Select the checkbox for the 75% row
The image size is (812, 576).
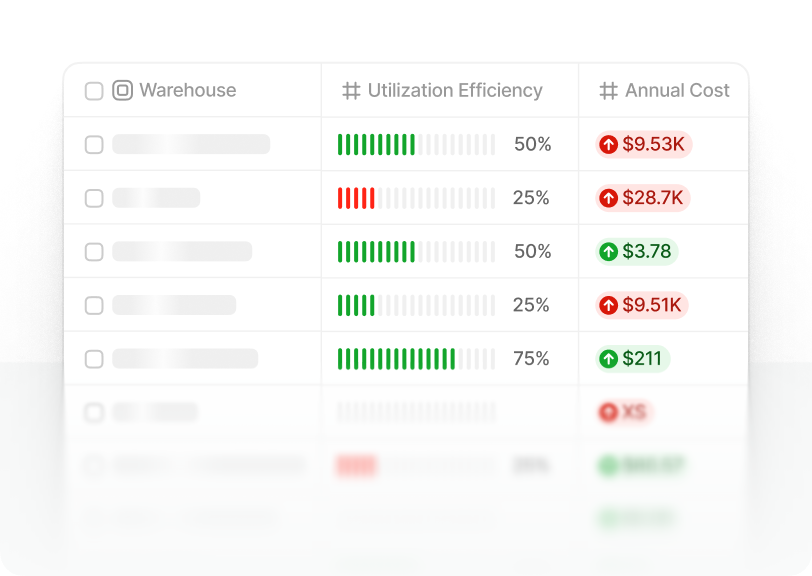94,359
